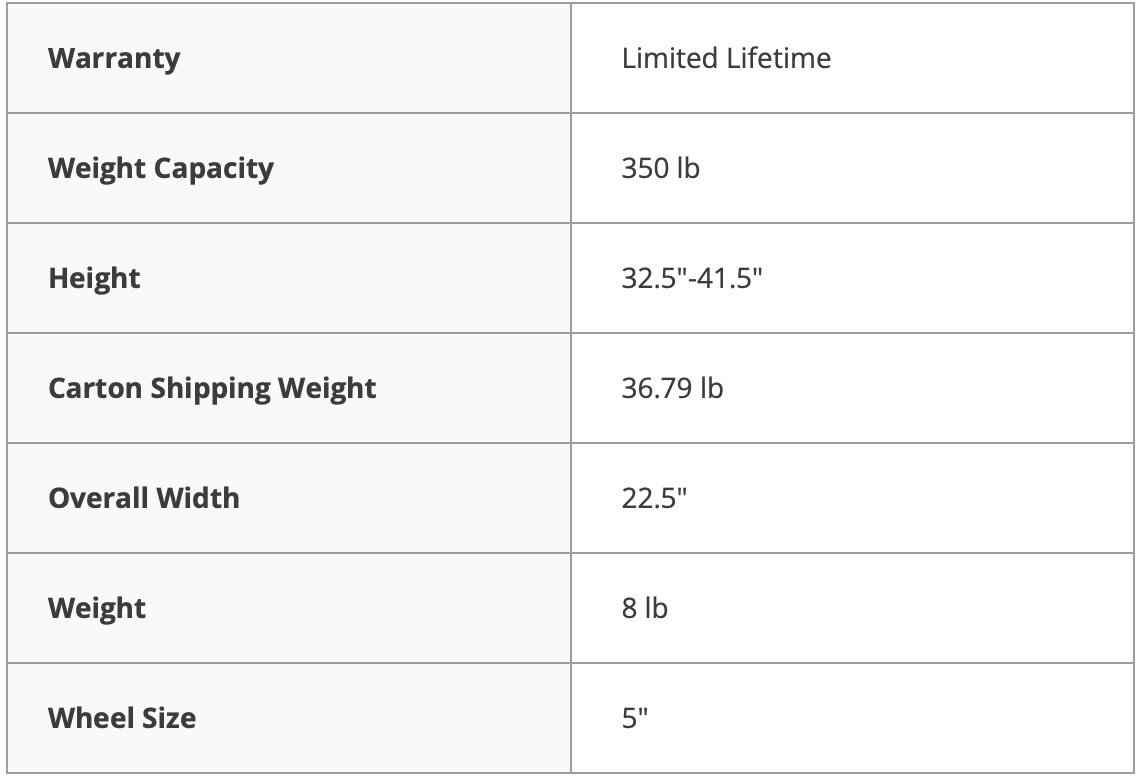Select the 36.79 lb value
The width and height of the screenshot is (1136, 778).
click(x=672, y=388)
